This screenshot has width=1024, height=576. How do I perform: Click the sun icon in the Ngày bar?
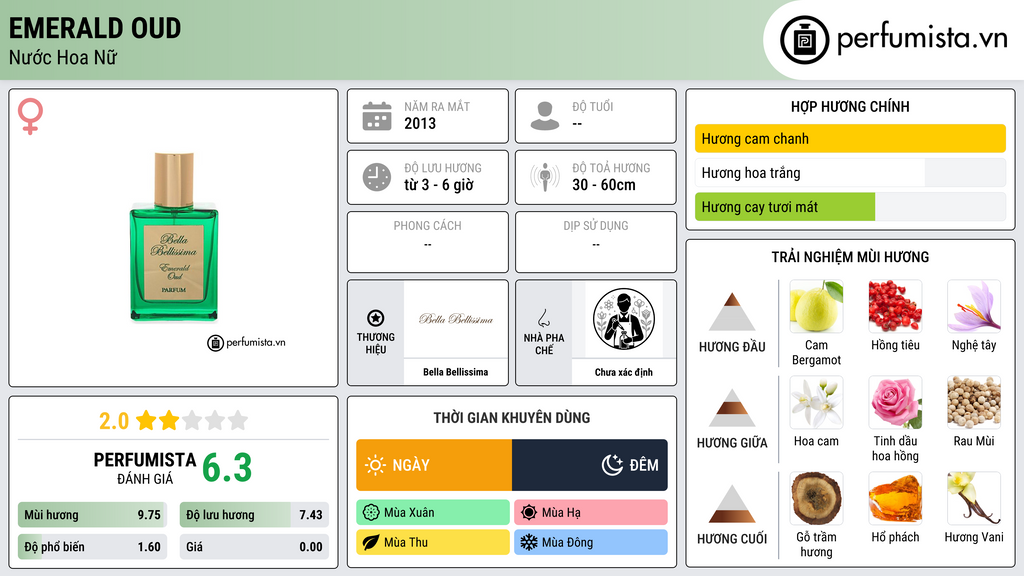pyautogui.click(x=375, y=465)
